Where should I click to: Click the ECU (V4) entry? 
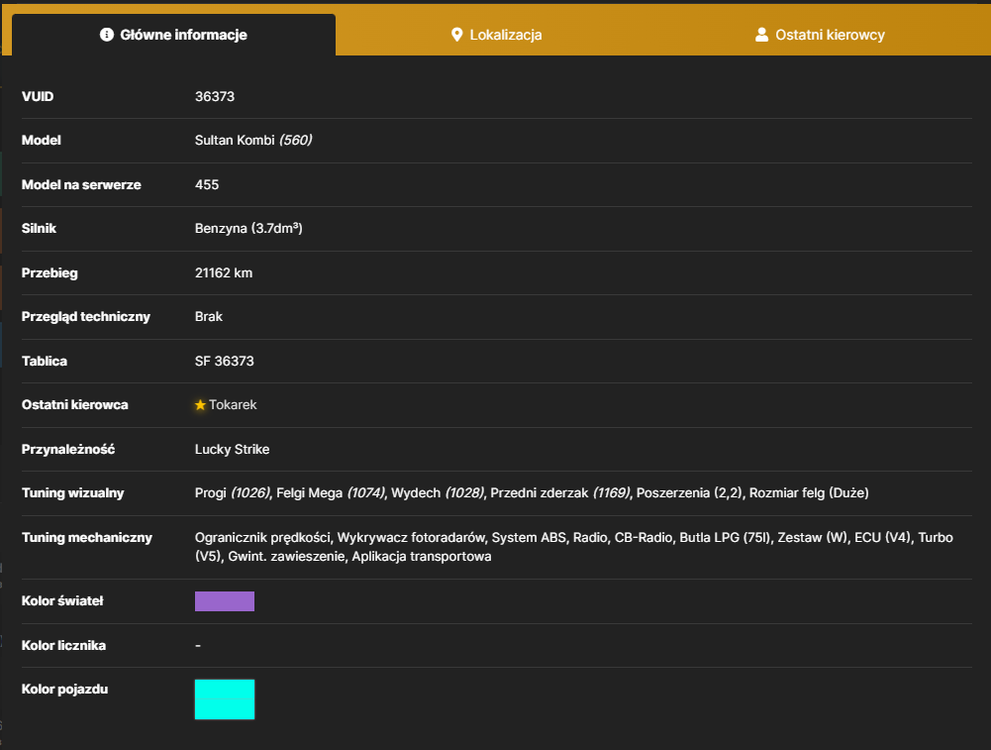click(883, 538)
